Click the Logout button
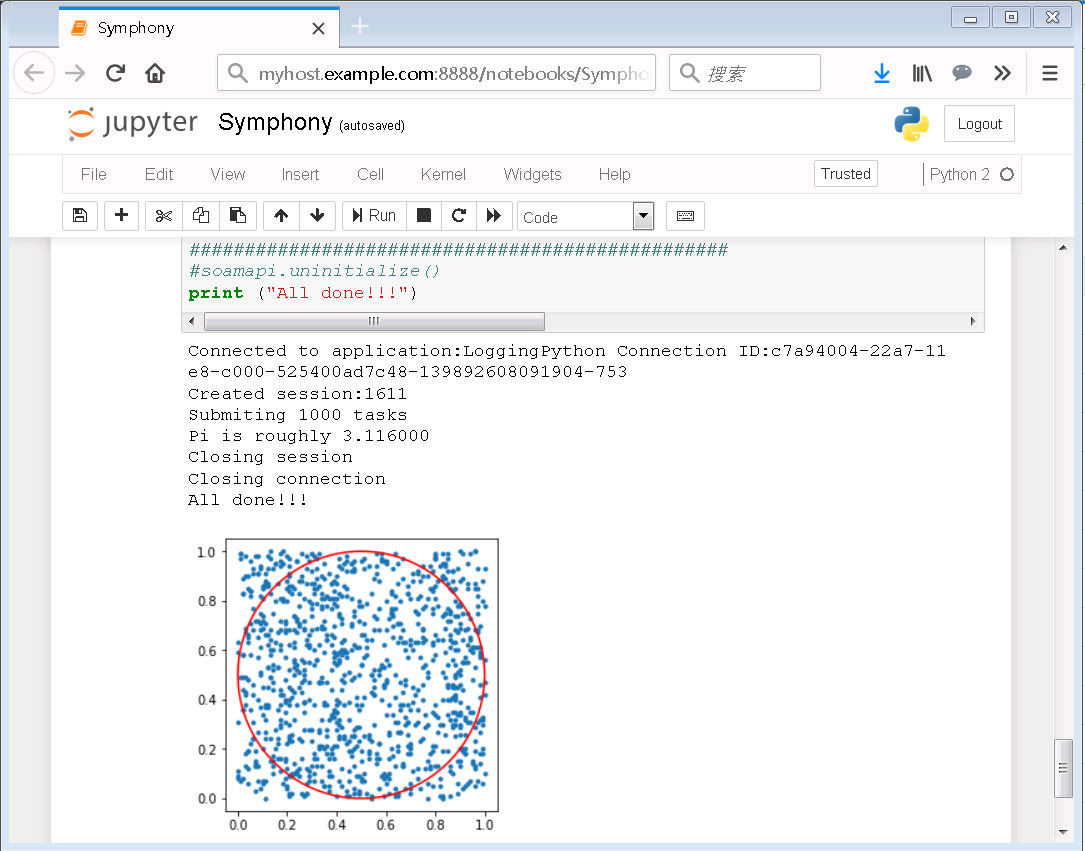 click(x=979, y=124)
